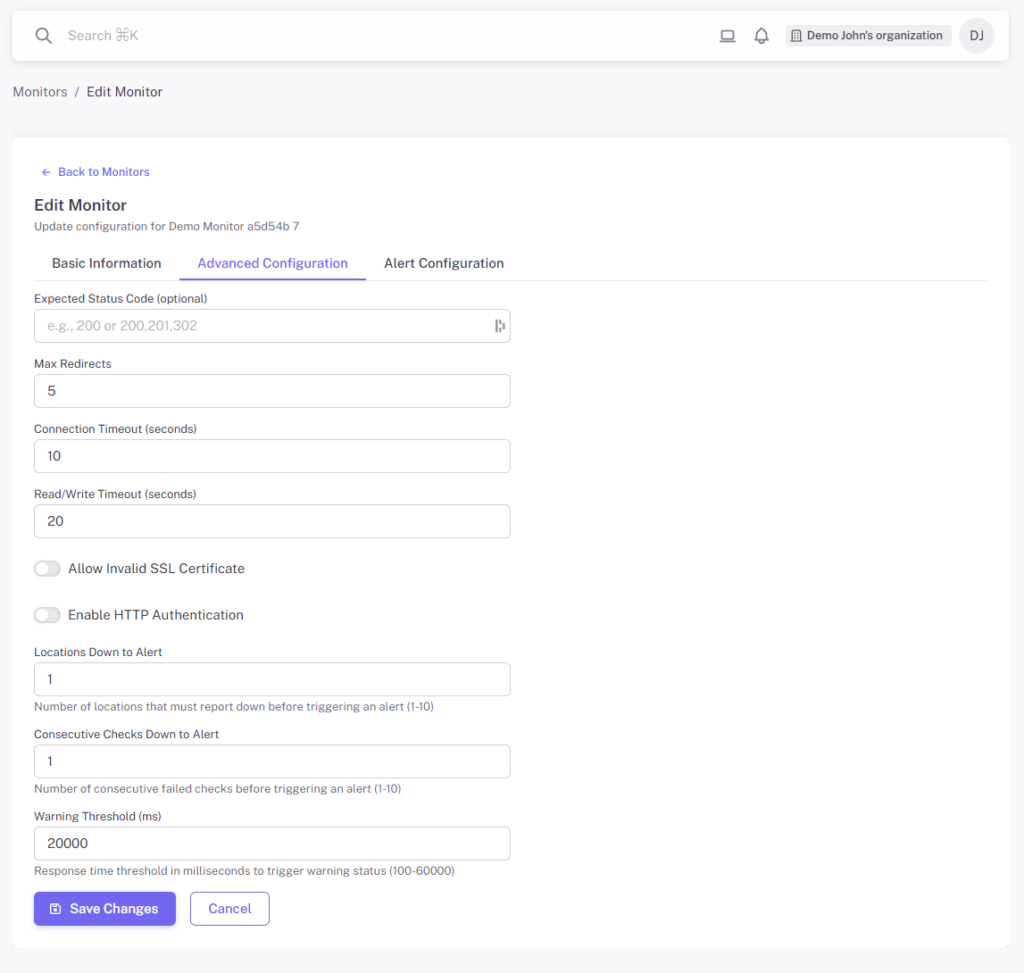Screen dimensions: 1024x973
Task: Click the building icon beside organization name
Action: point(796,36)
